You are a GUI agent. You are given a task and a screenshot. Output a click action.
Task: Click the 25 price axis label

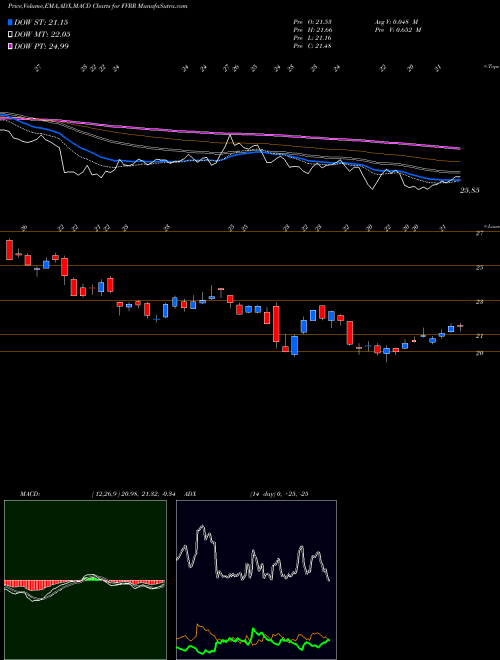(479, 267)
